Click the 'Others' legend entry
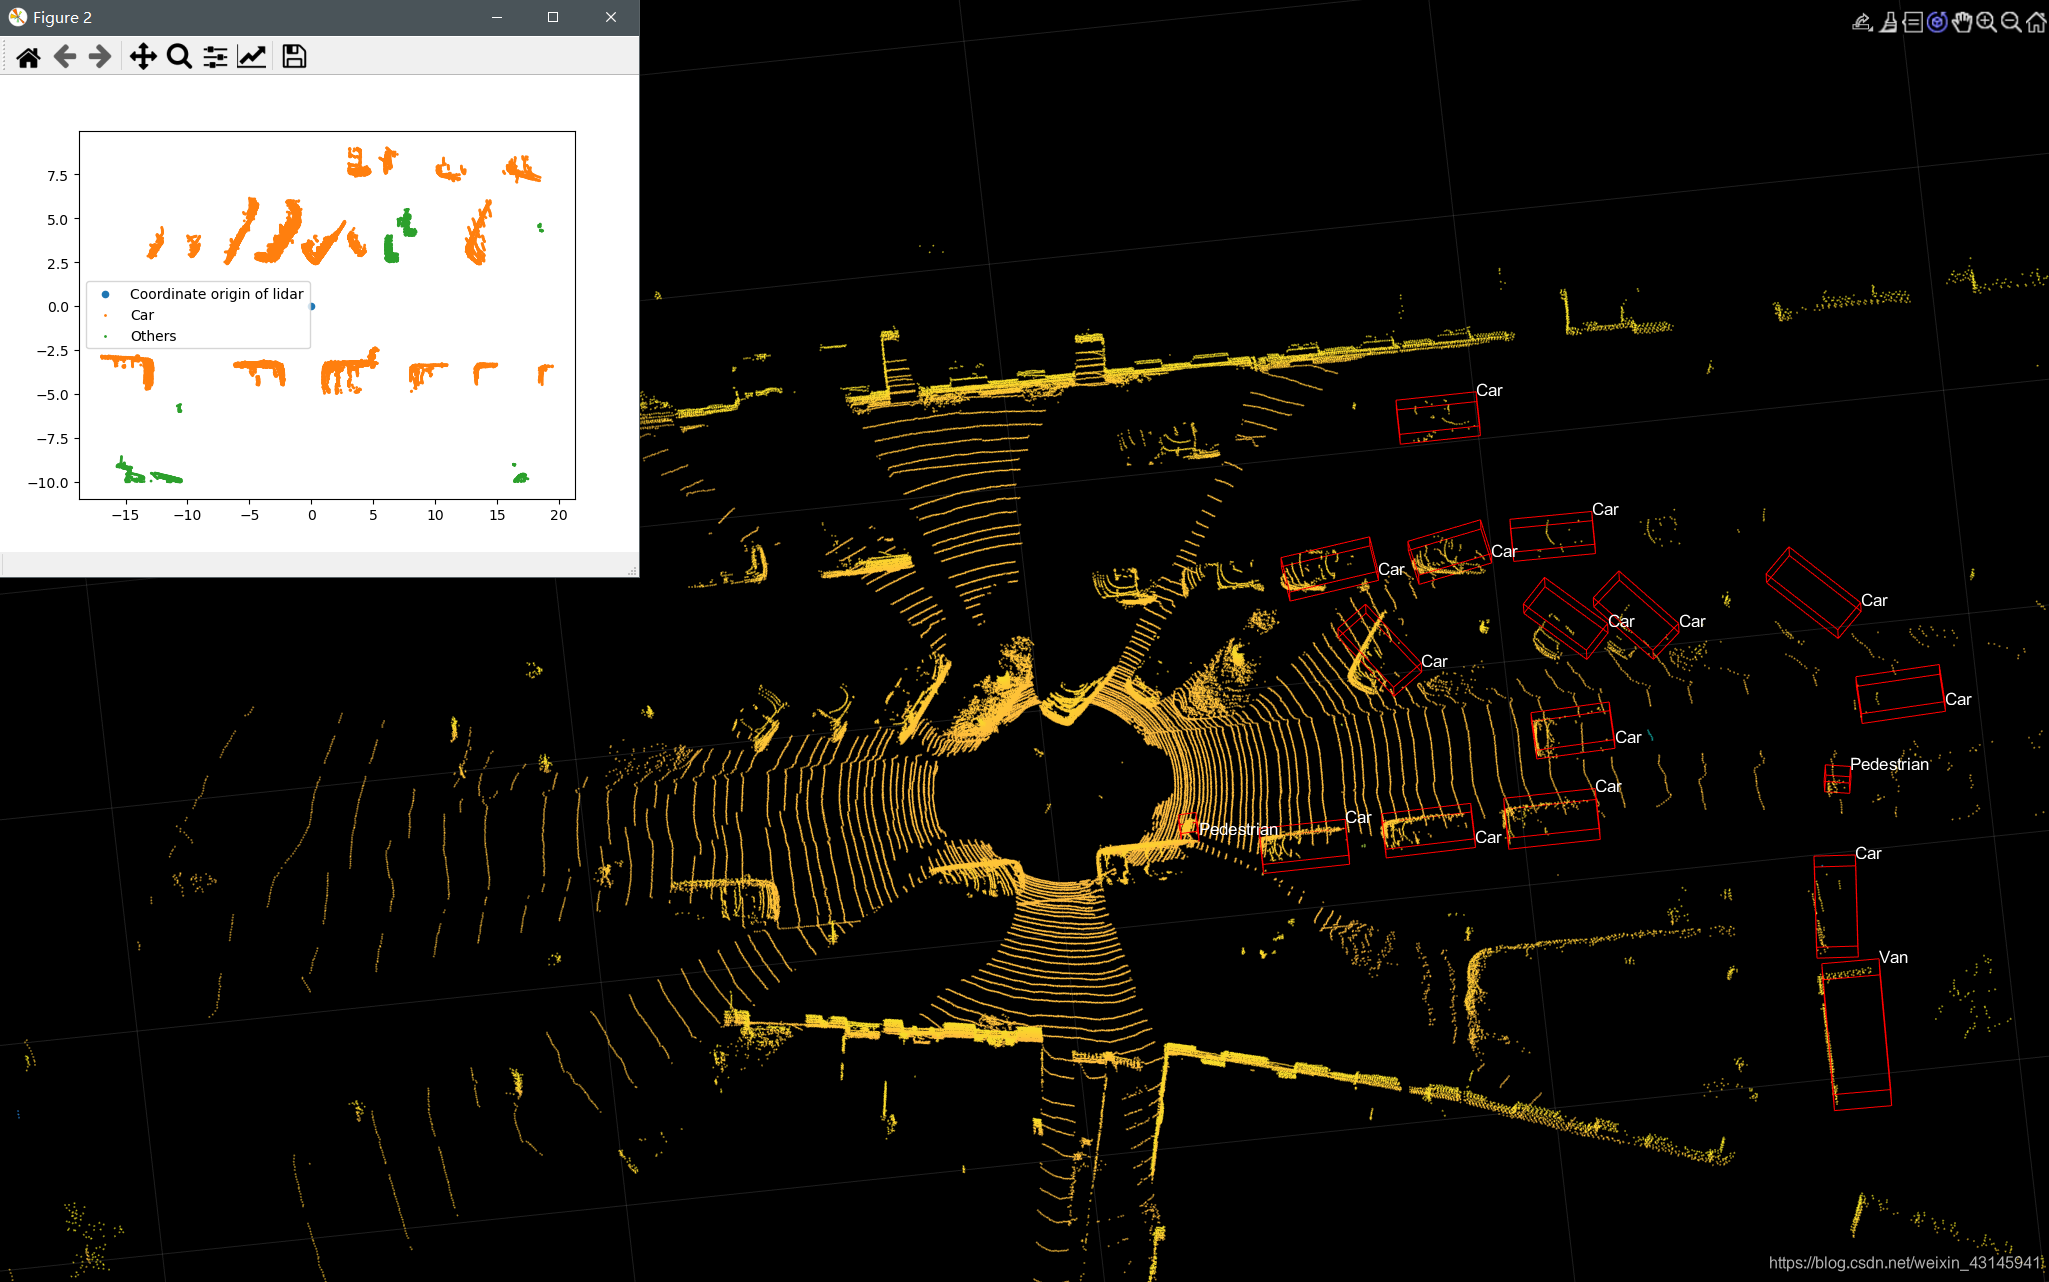The width and height of the screenshot is (2049, 1282). click(x=153, y=336)
